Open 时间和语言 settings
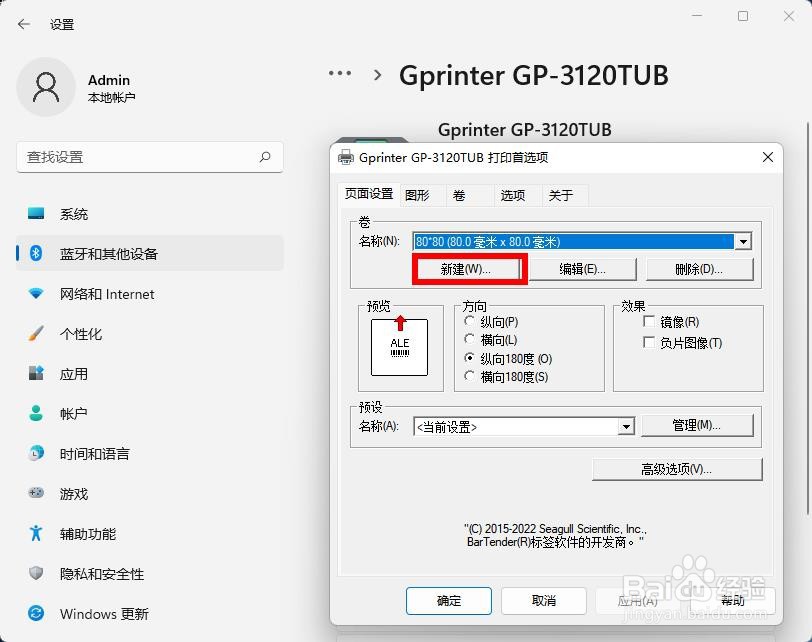812x642 pixels. click(x=150, y=454)
